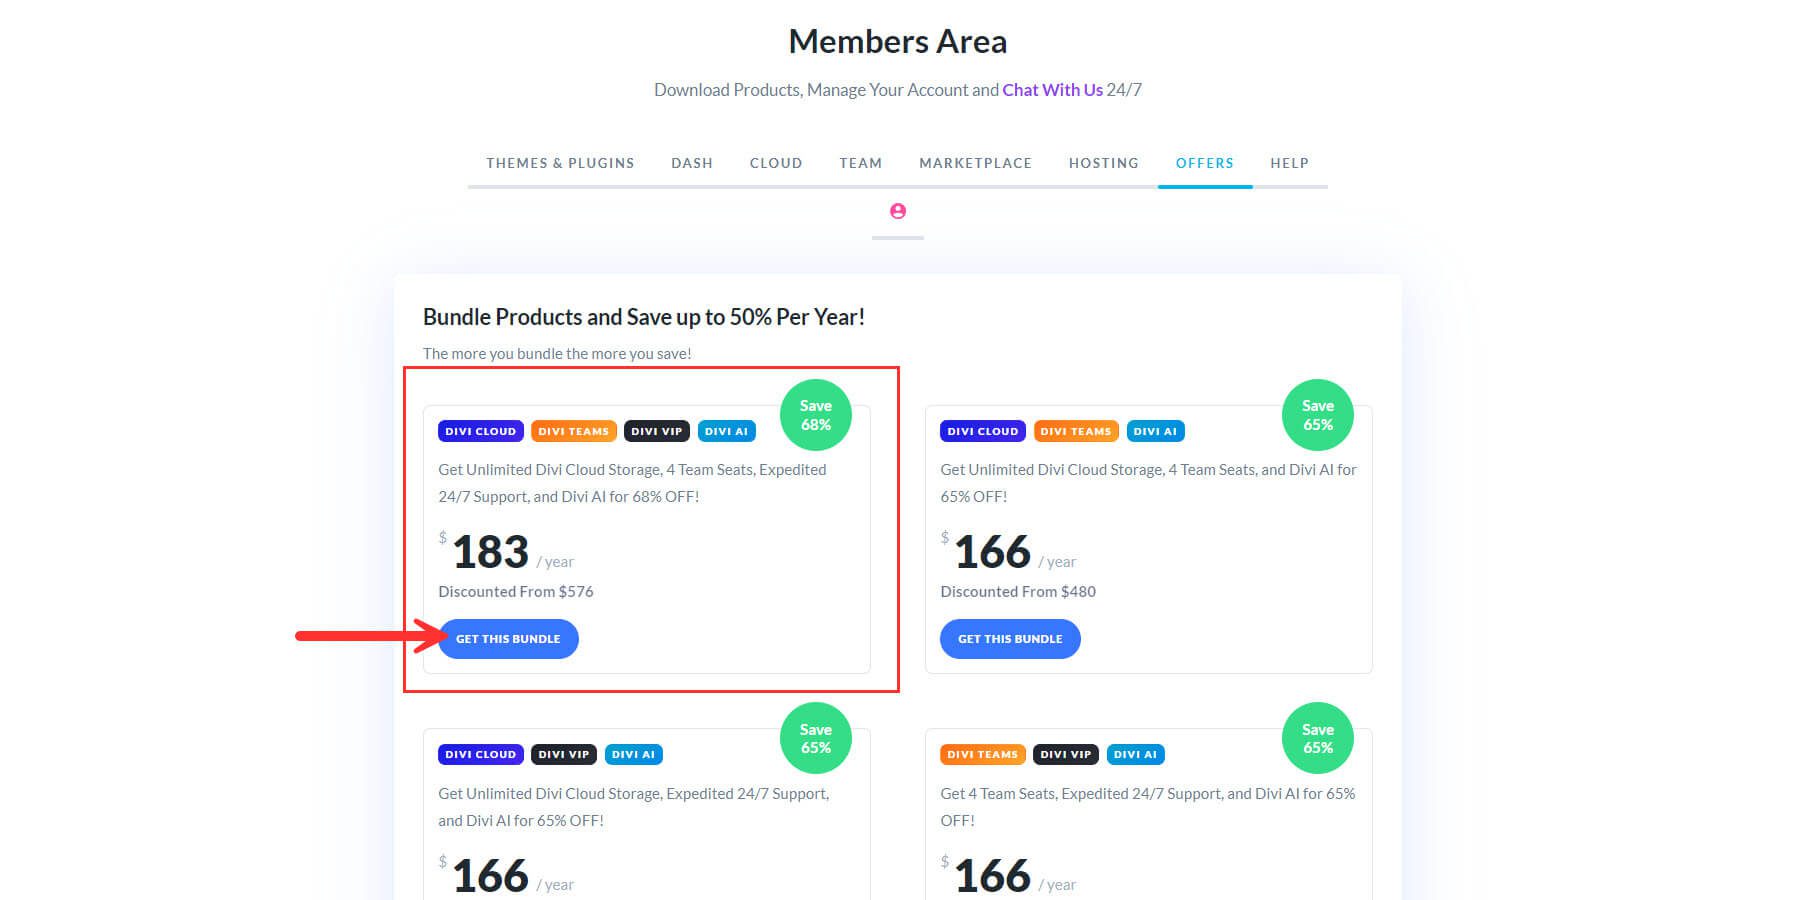Click the DIVI CLOUD badge on the highlighted bundle
The height and width of the screenshot is (900, 1800).
point(481,431)
